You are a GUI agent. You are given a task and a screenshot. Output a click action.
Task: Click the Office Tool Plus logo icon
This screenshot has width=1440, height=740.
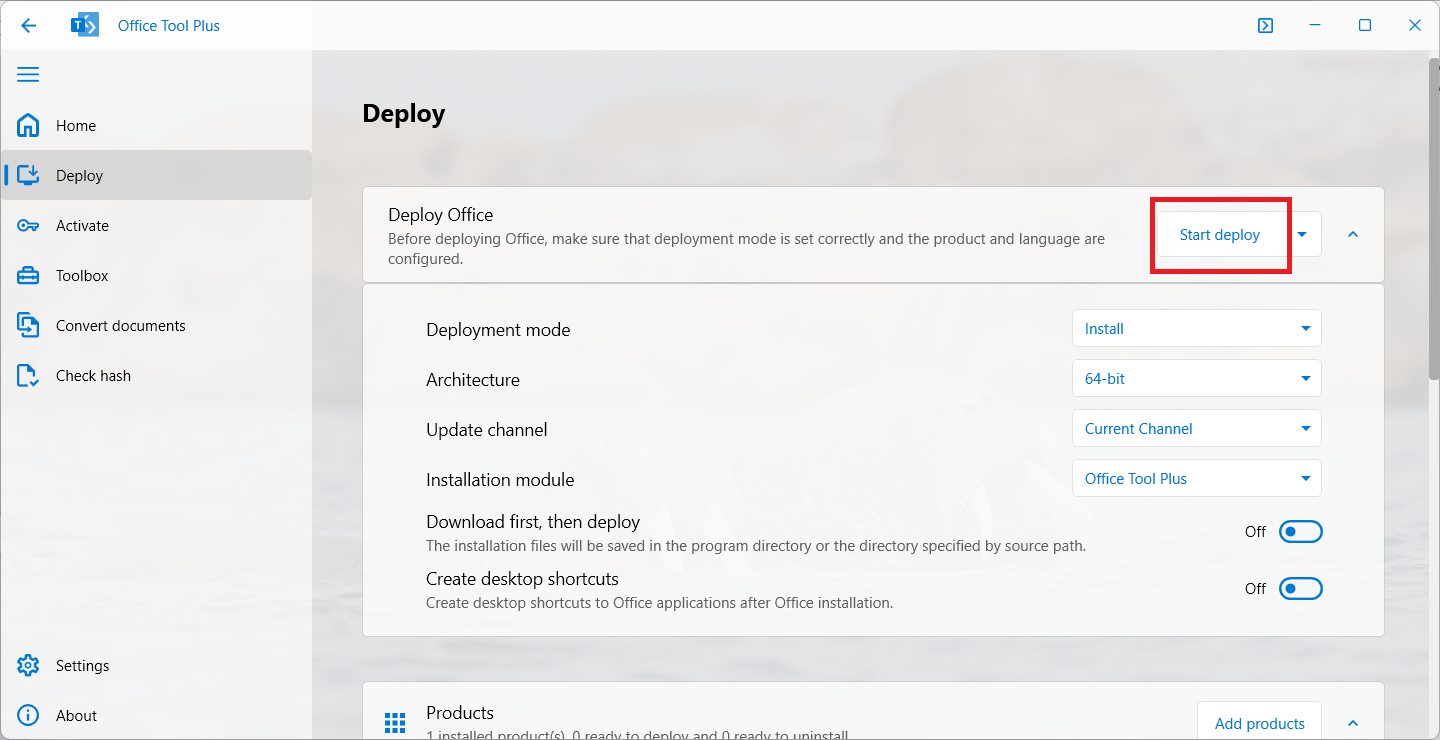[85, 26]
